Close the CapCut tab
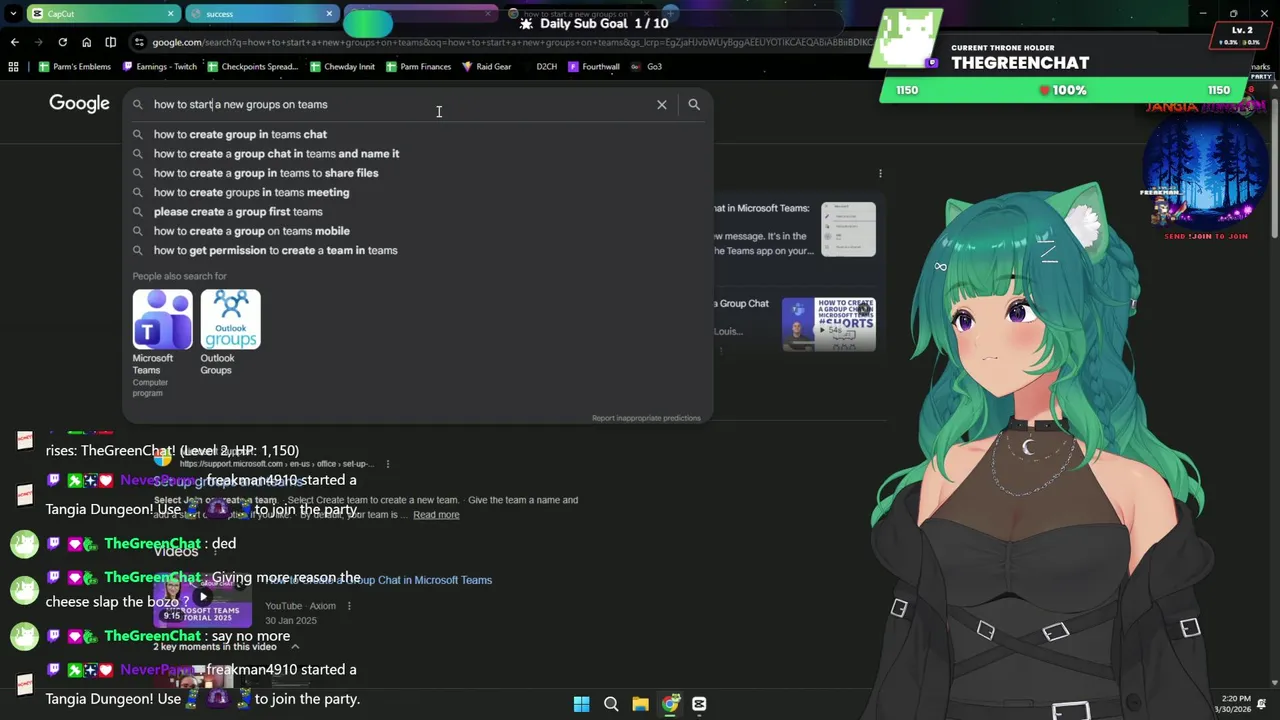 [x=171, y=14]
